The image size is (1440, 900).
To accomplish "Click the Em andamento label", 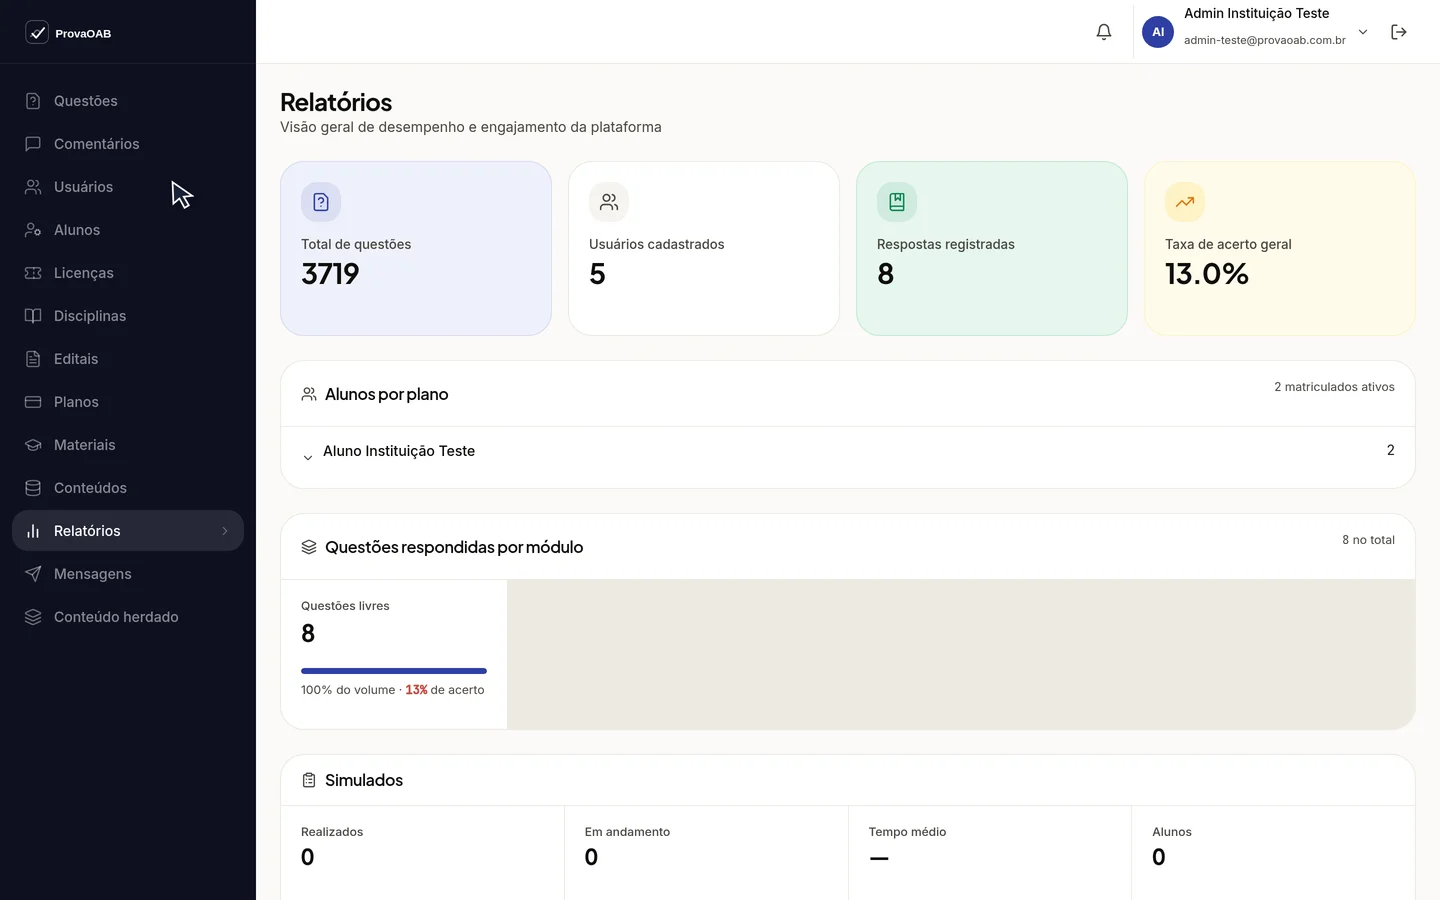I will tap(627, 832).
